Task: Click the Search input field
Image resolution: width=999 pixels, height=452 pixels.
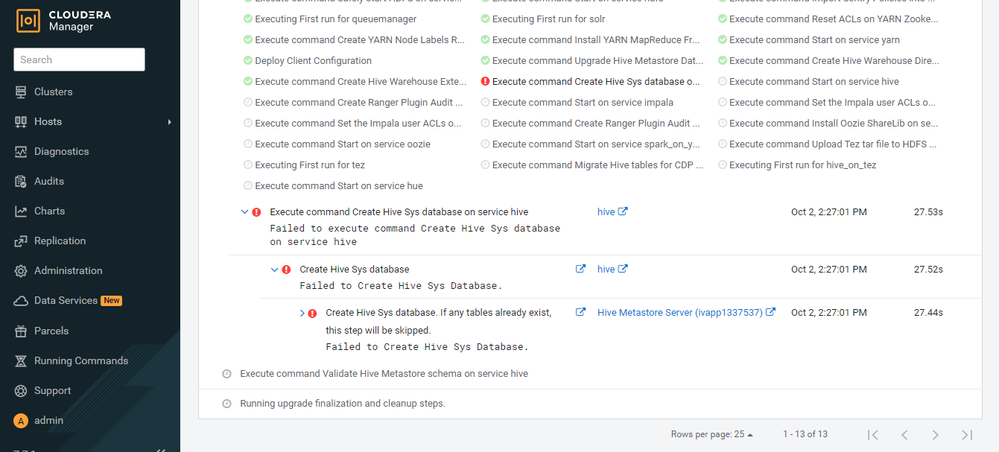Action: point(79,59)
